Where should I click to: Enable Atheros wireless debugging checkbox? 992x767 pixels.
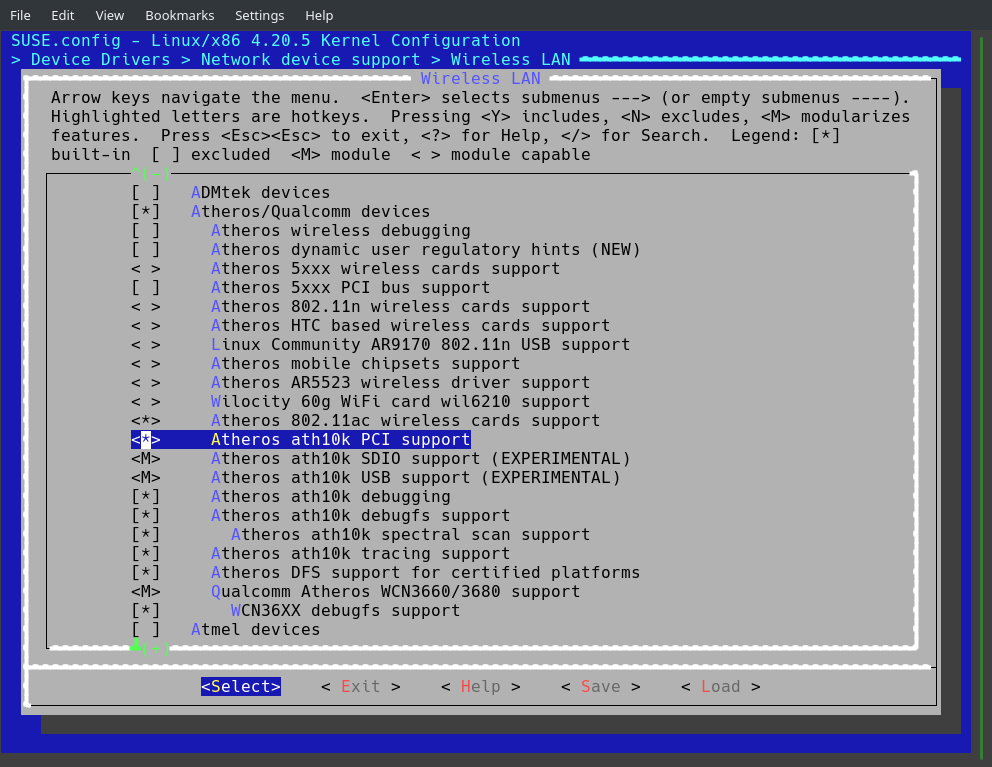tap(146, 230)
